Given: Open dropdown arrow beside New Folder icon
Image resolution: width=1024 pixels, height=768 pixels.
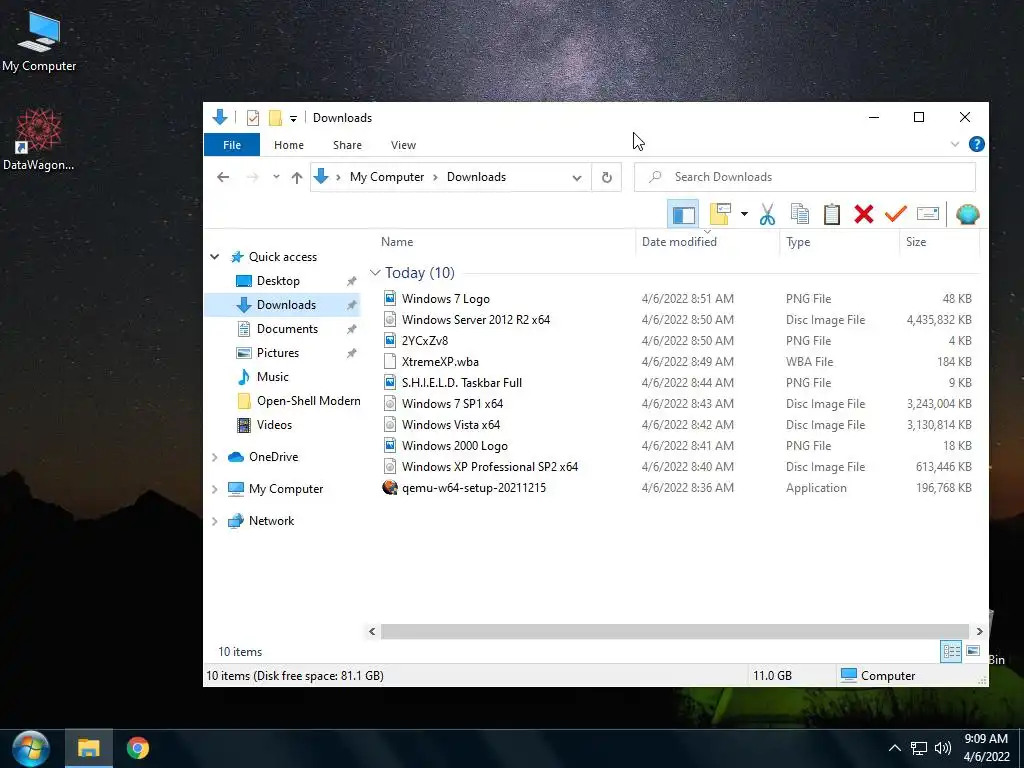Looking at the screenshot, I should pos(744,214).
